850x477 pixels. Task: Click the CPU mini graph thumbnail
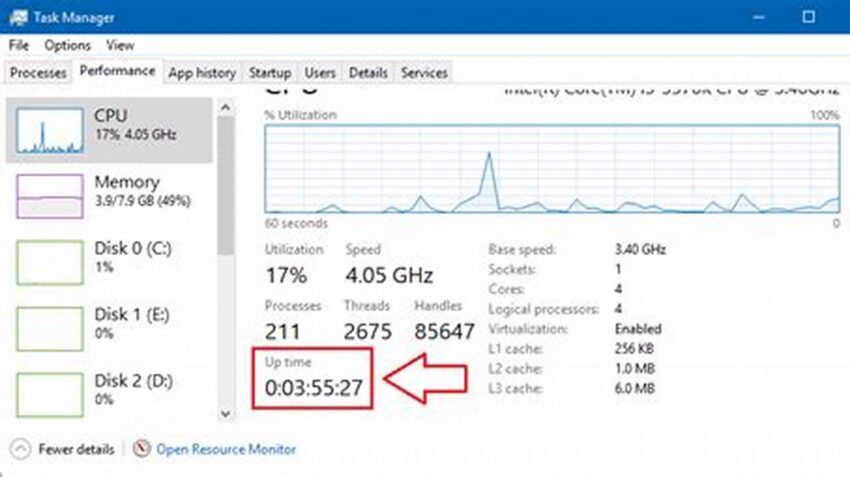pyautogui.click(x=50, y=130)
